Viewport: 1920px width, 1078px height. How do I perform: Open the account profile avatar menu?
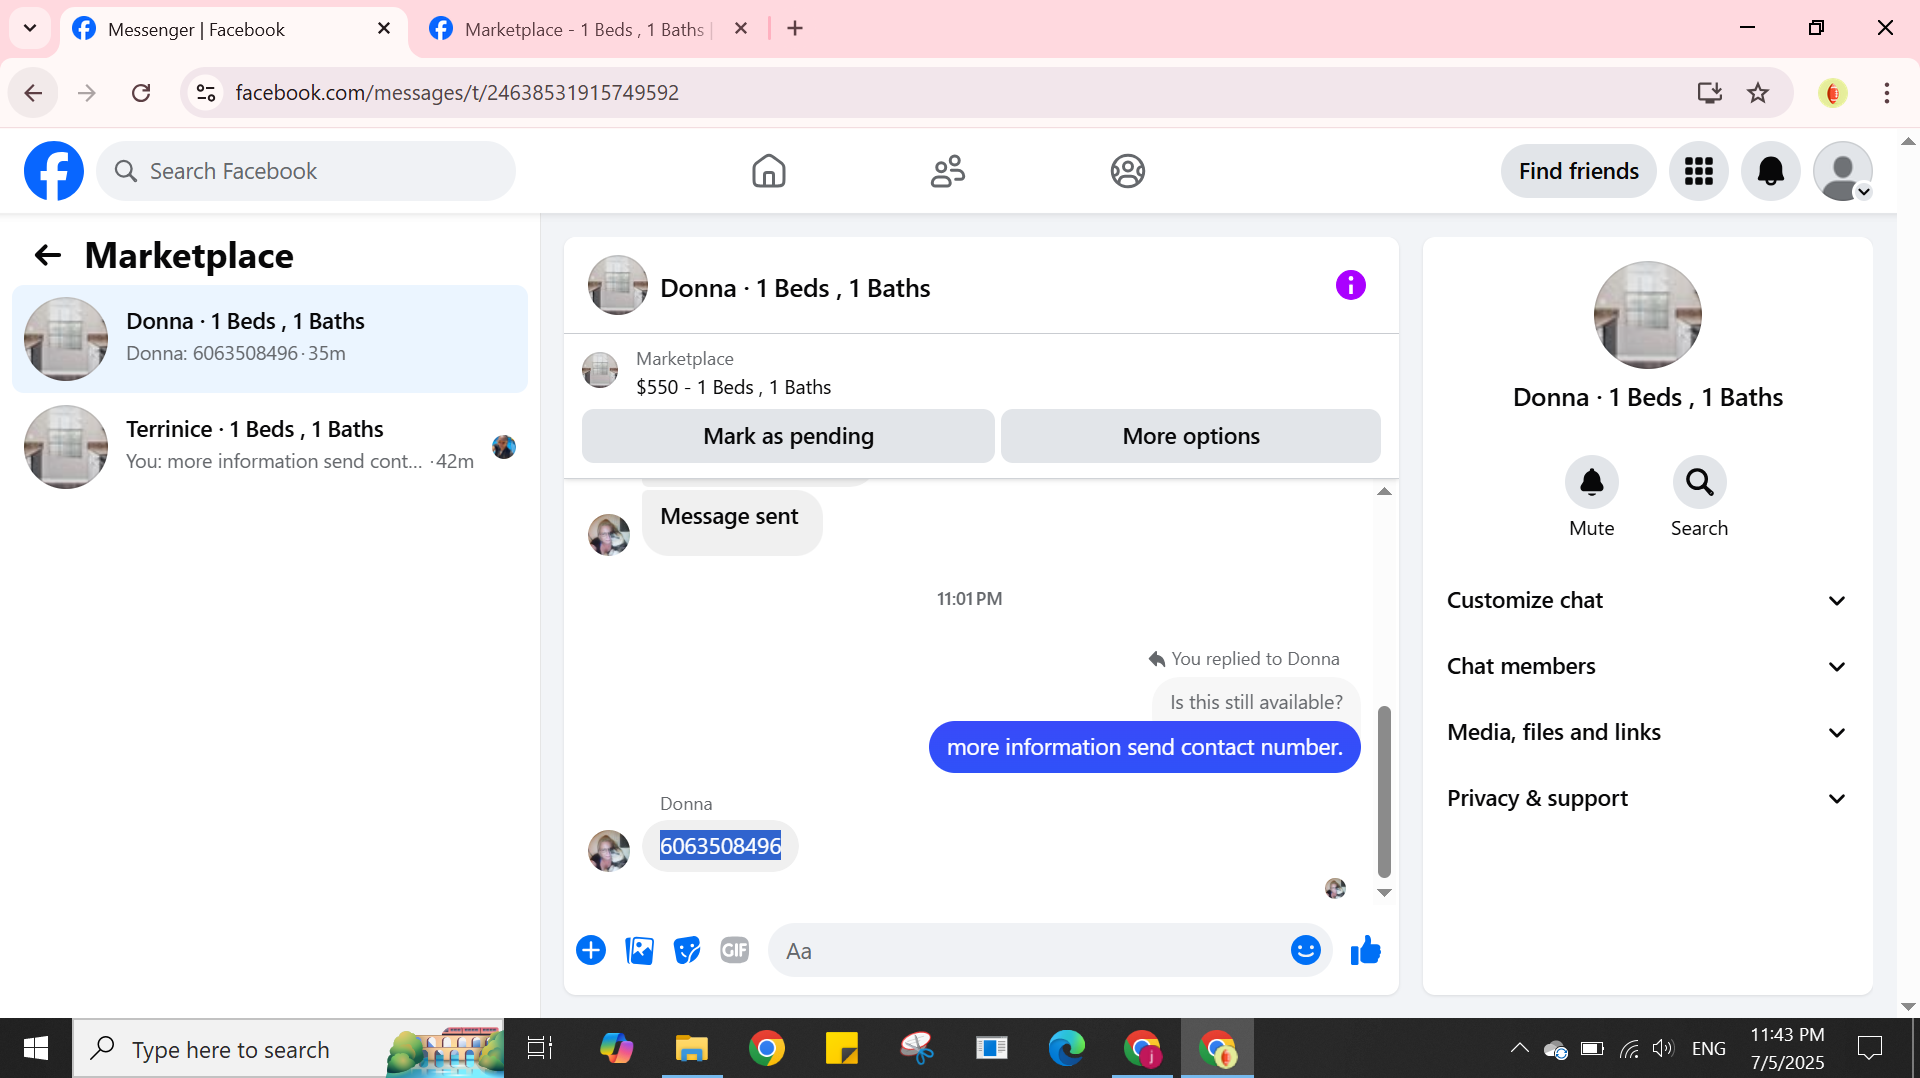1842,171
